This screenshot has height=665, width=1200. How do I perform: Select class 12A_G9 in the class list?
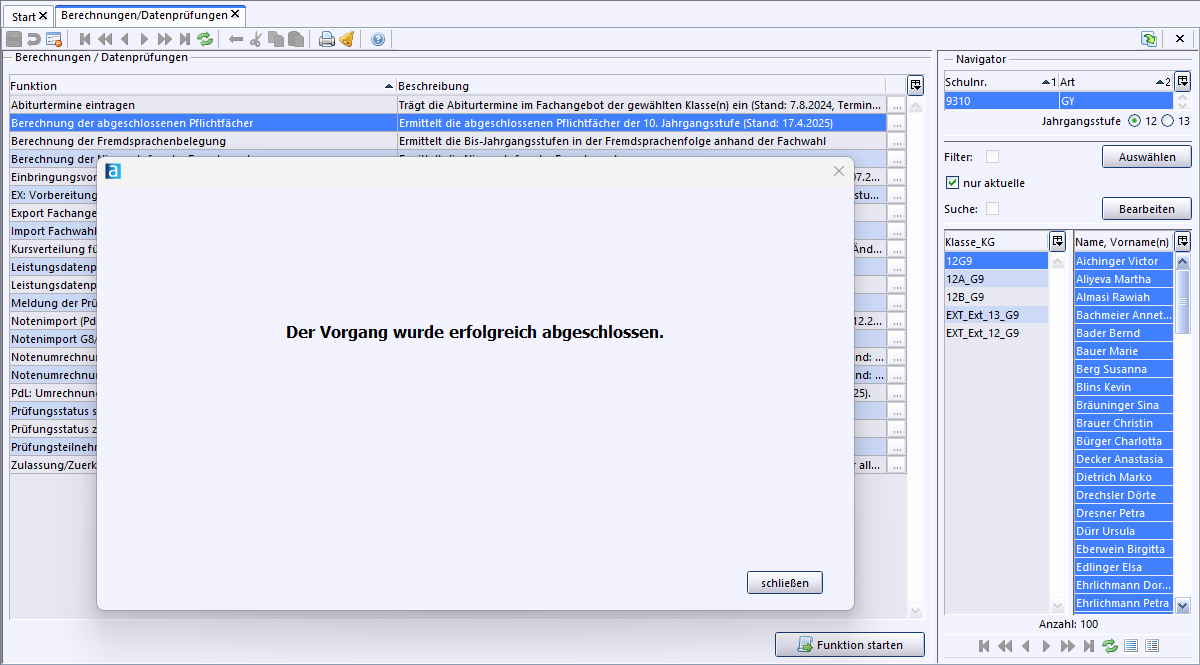pos(965,279)
